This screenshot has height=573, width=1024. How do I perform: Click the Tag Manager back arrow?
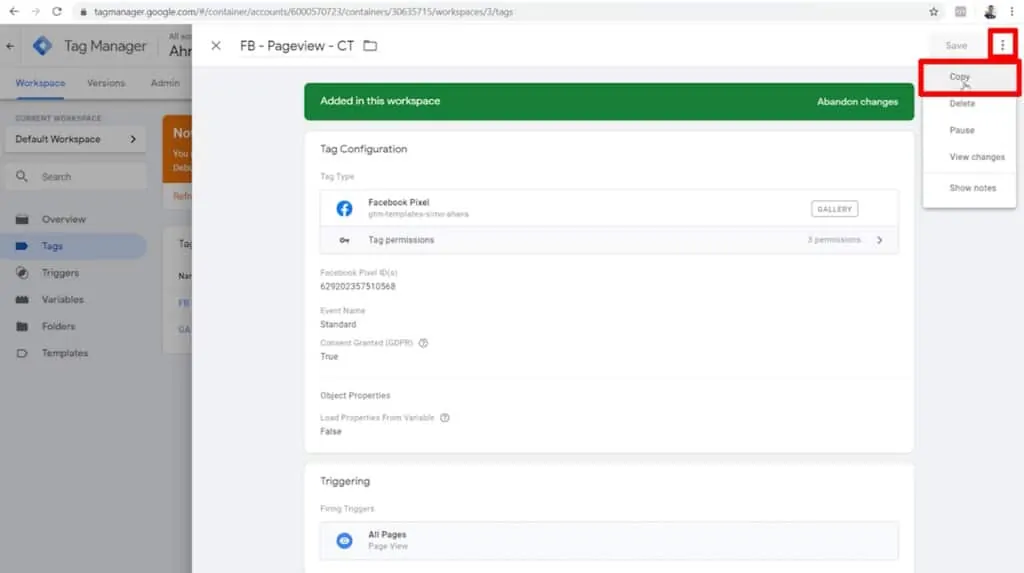point(10,46)
